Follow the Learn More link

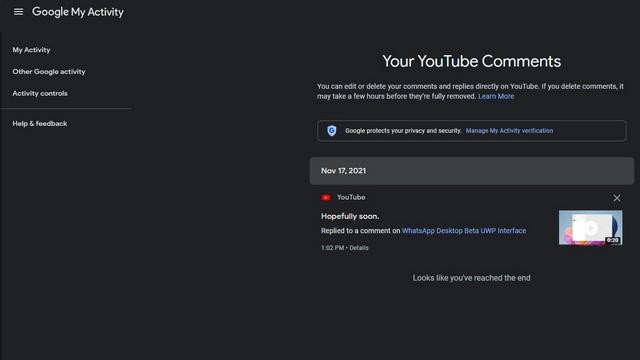496,96
